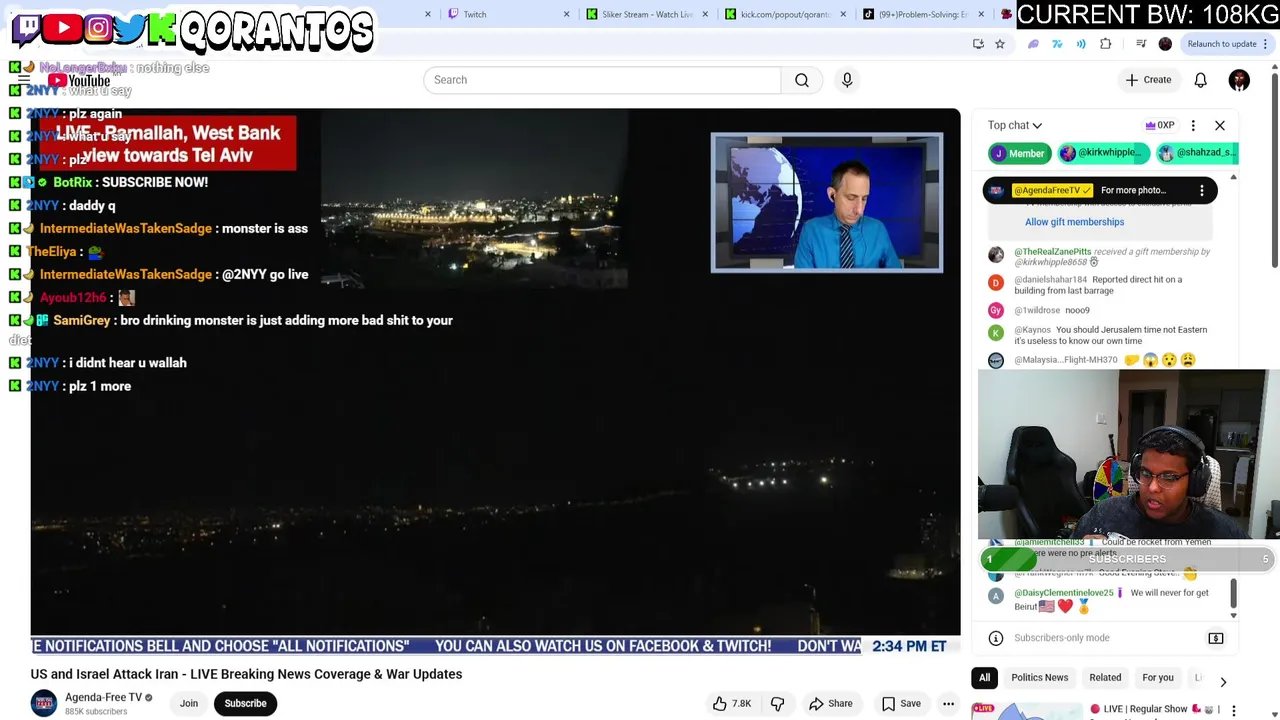Click @DaisyClementinelove25 username in chat
This screenshot has width=1280, height=720.
1064,593
